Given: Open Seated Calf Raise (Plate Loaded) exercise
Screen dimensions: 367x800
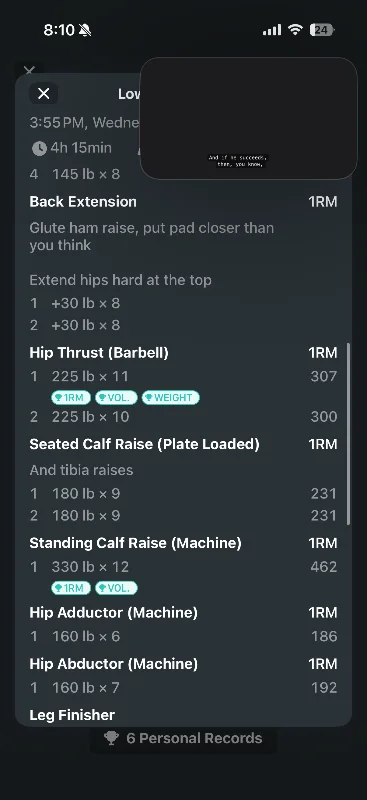Looking at the screenshot, I should [x=144, y=444].
